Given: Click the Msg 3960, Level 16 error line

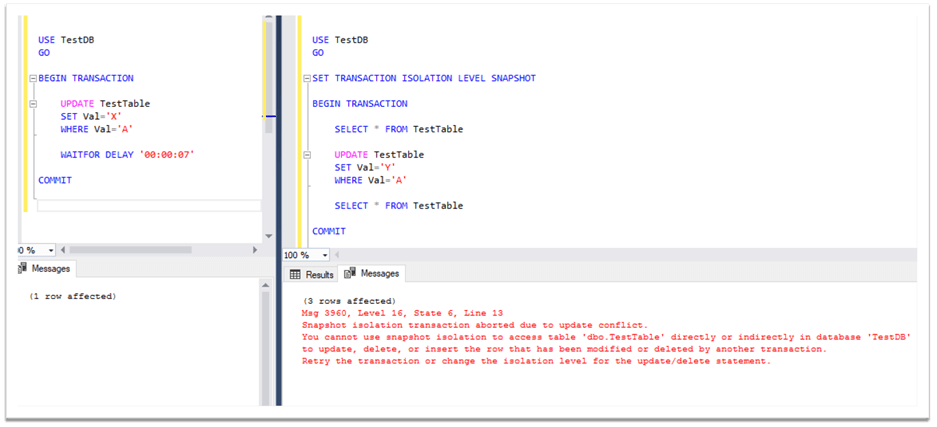Looking at the screenshot, I should [x=402, y=314].
